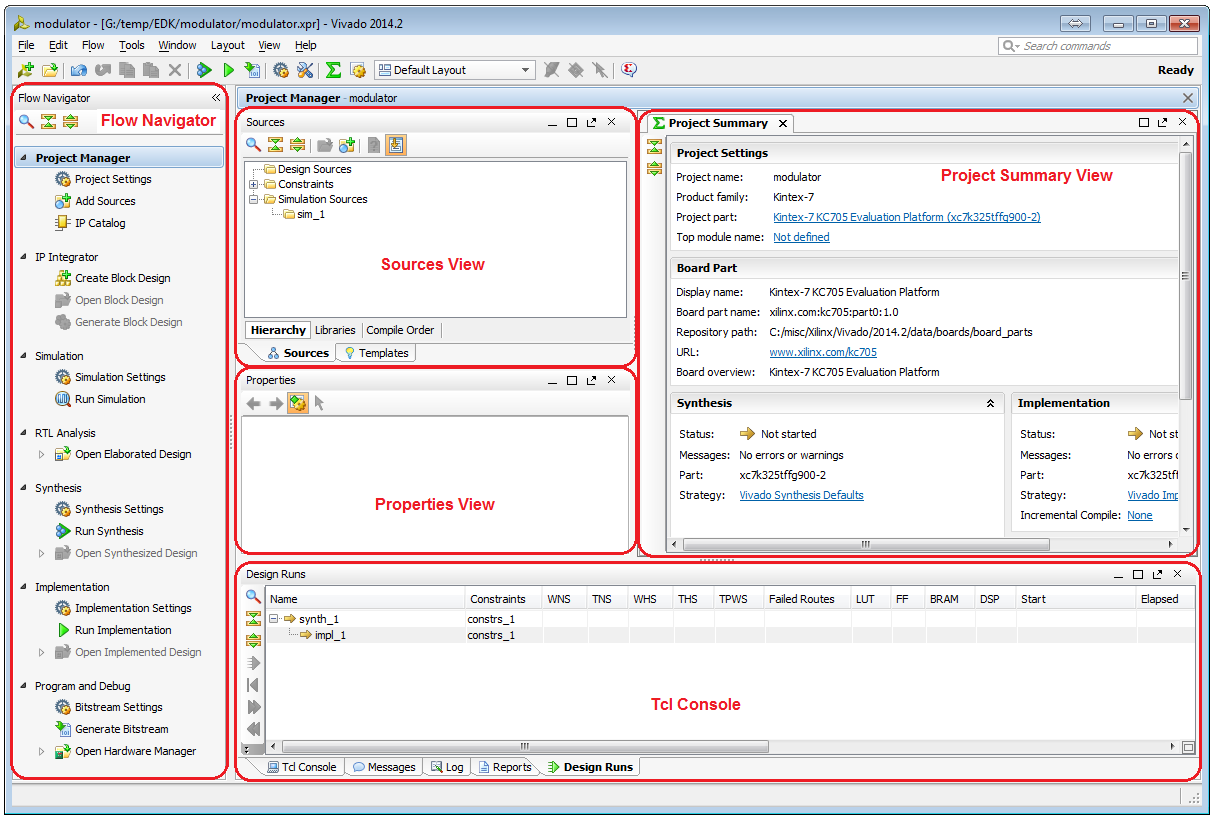Open the Kintex-7 KC705 Evaluation Platform project part link

[907, 217]
